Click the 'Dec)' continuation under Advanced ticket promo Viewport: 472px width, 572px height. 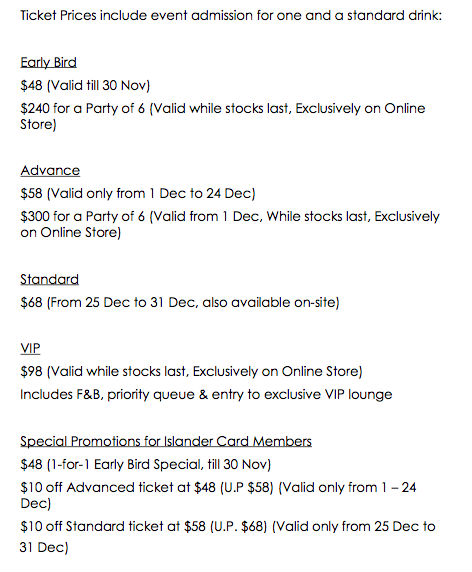pyautogui.click(x=36, y=503)
